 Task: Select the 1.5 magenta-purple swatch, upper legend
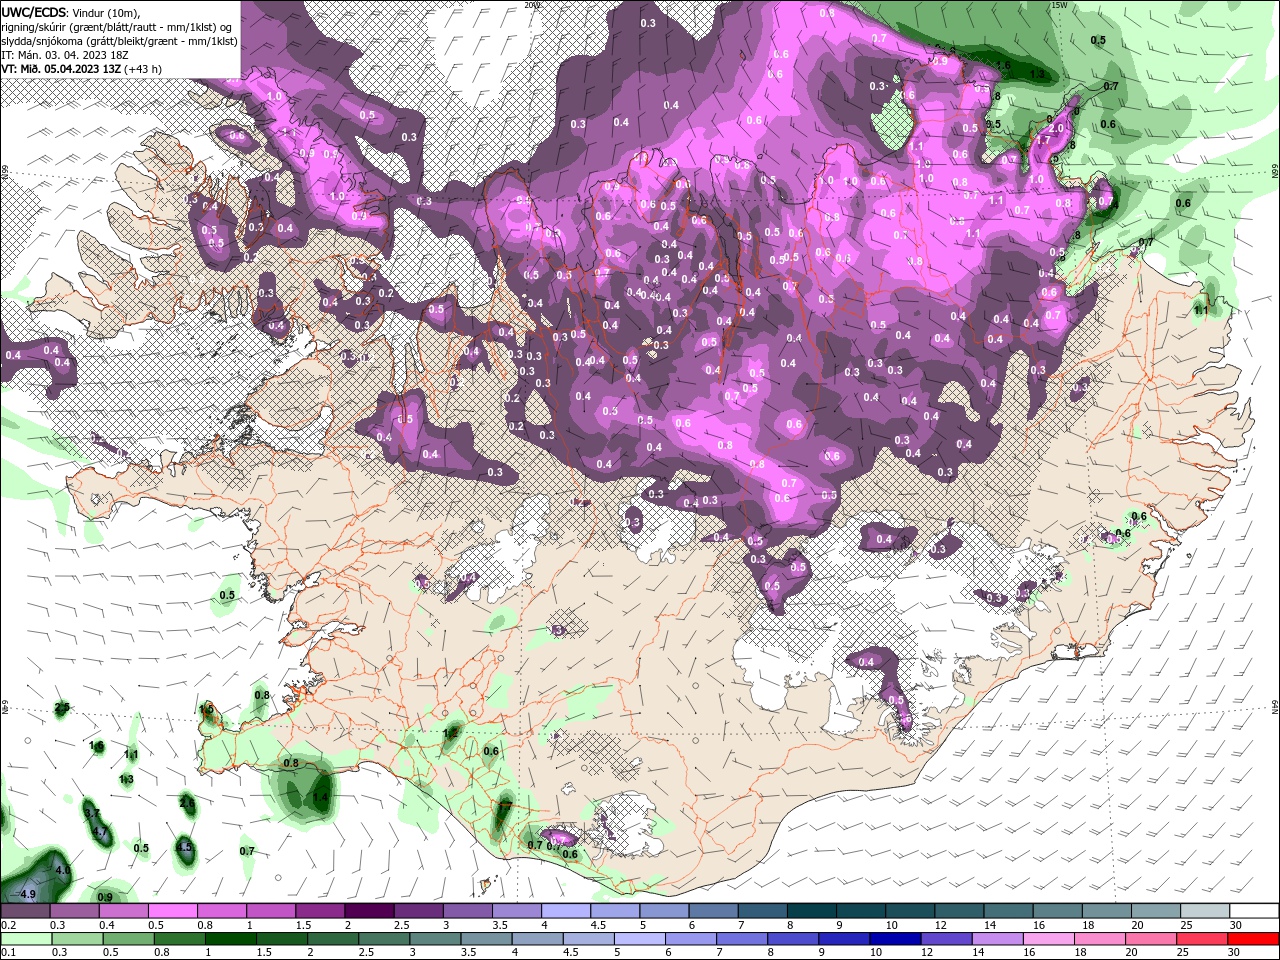coord(320,911)
